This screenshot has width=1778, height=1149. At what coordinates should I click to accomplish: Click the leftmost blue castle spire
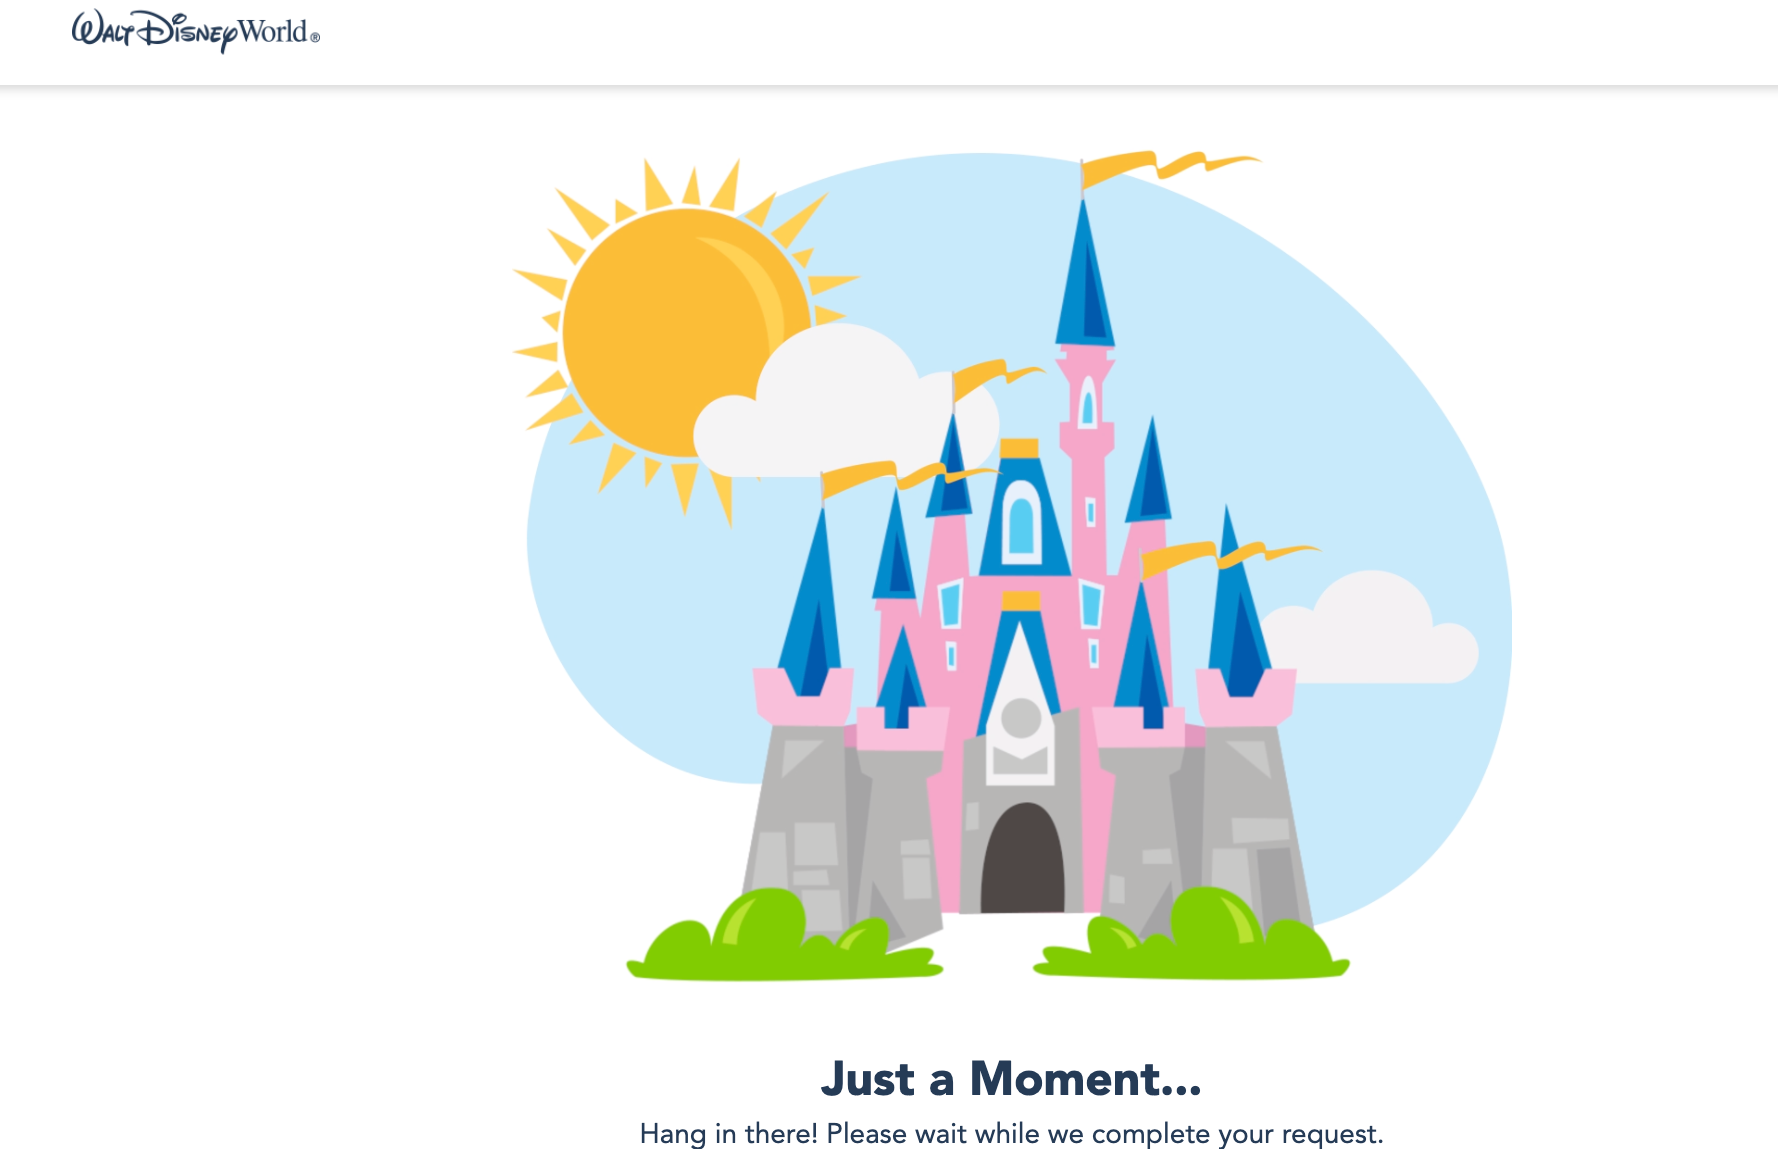pyautogui.click(x=813, y=606)
